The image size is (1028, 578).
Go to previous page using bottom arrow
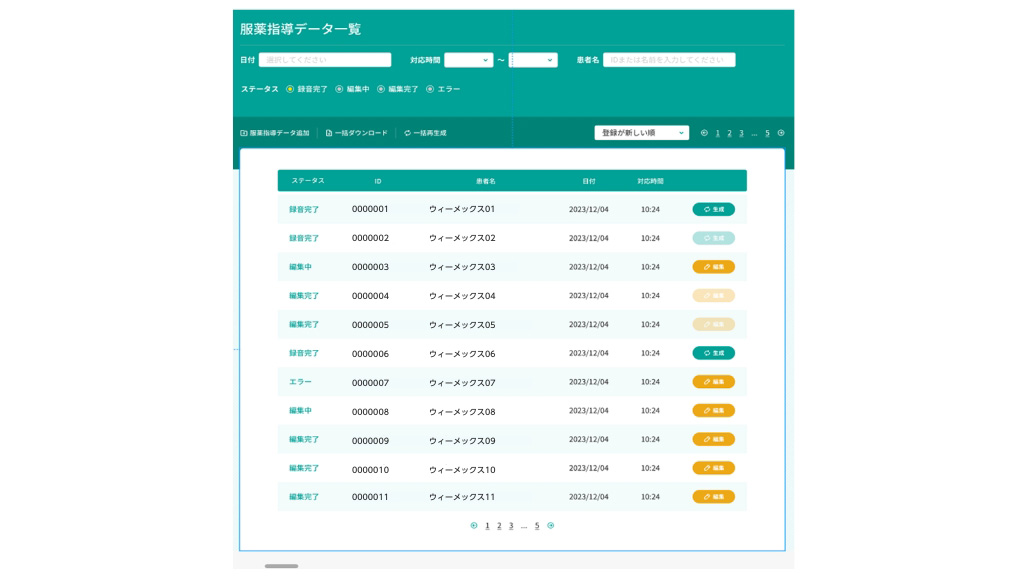coord(474,526)
